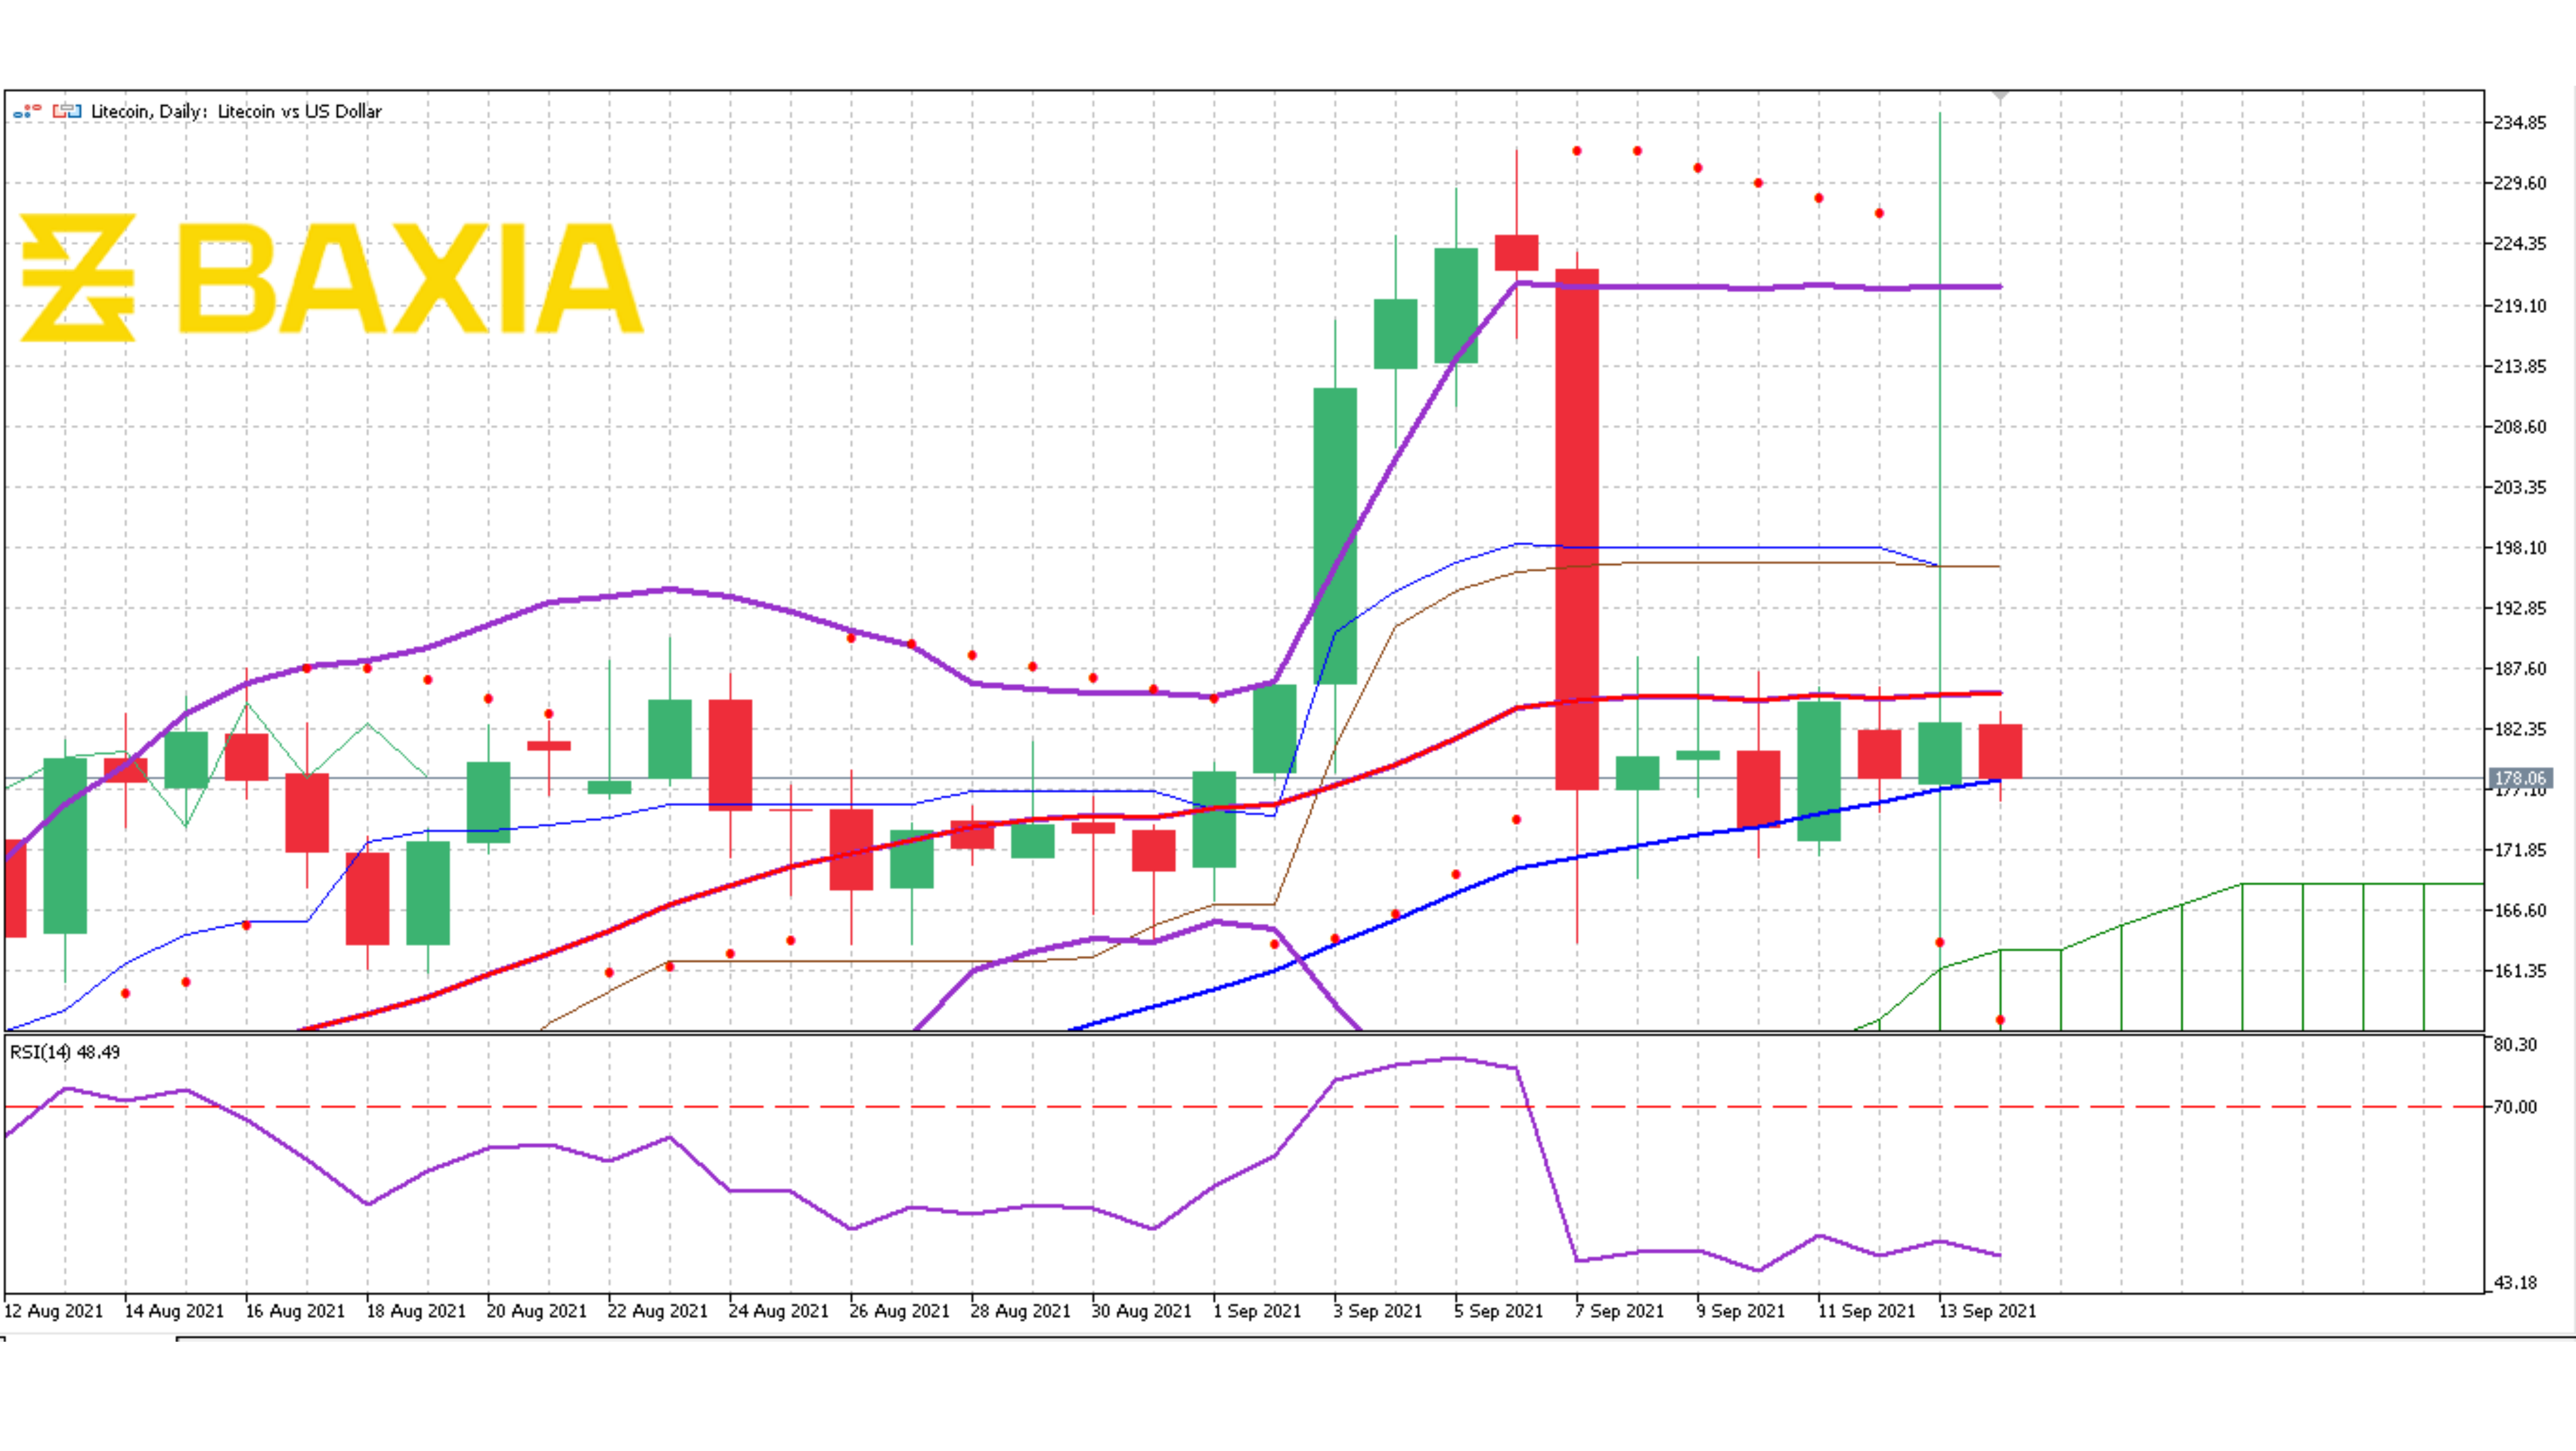Click the 70.00 RSI level label

[x=2514, y=1107]
